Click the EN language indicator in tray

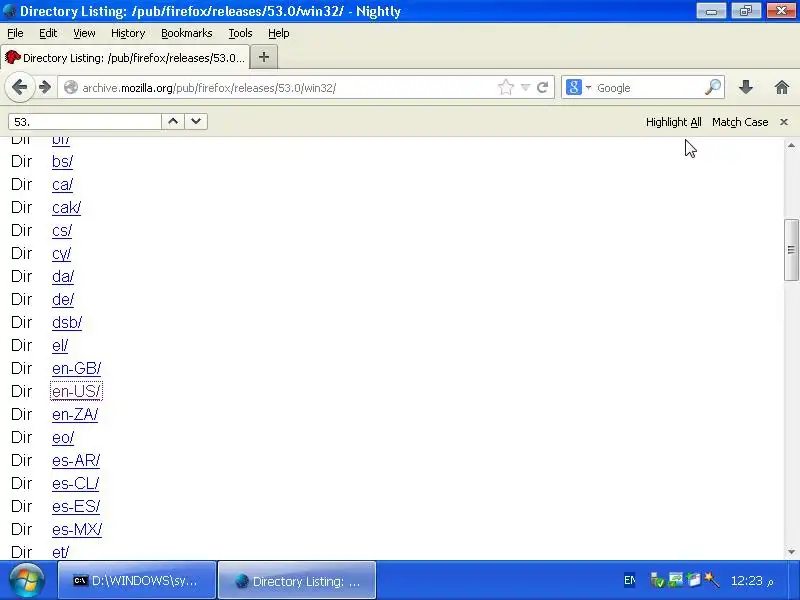630,580
